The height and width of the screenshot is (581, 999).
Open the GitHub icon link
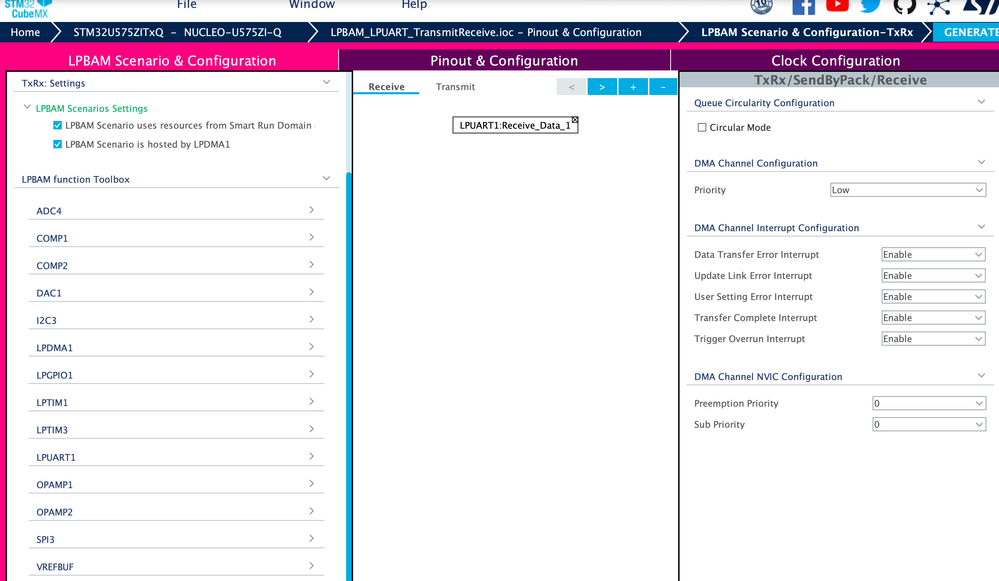[x=904, y=6]
